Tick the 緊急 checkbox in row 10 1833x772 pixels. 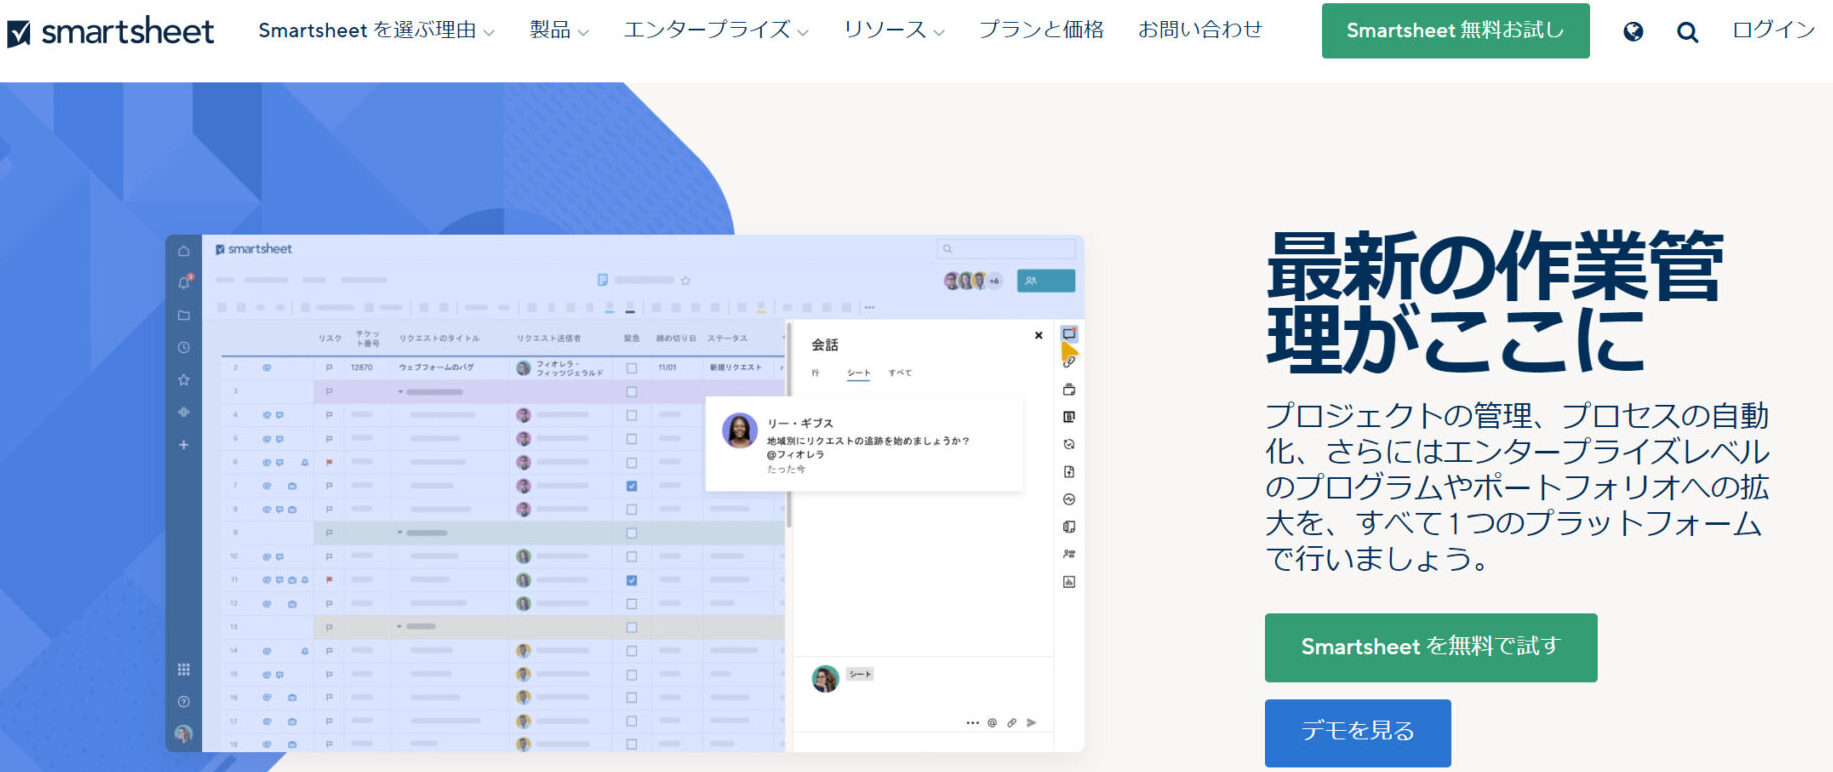pyautogui.click(x=631, y=556)
